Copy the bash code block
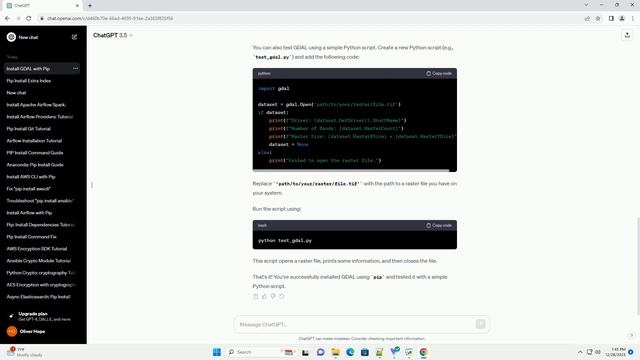640x360 pixels. pyautogui.click(x=439, y=225)
